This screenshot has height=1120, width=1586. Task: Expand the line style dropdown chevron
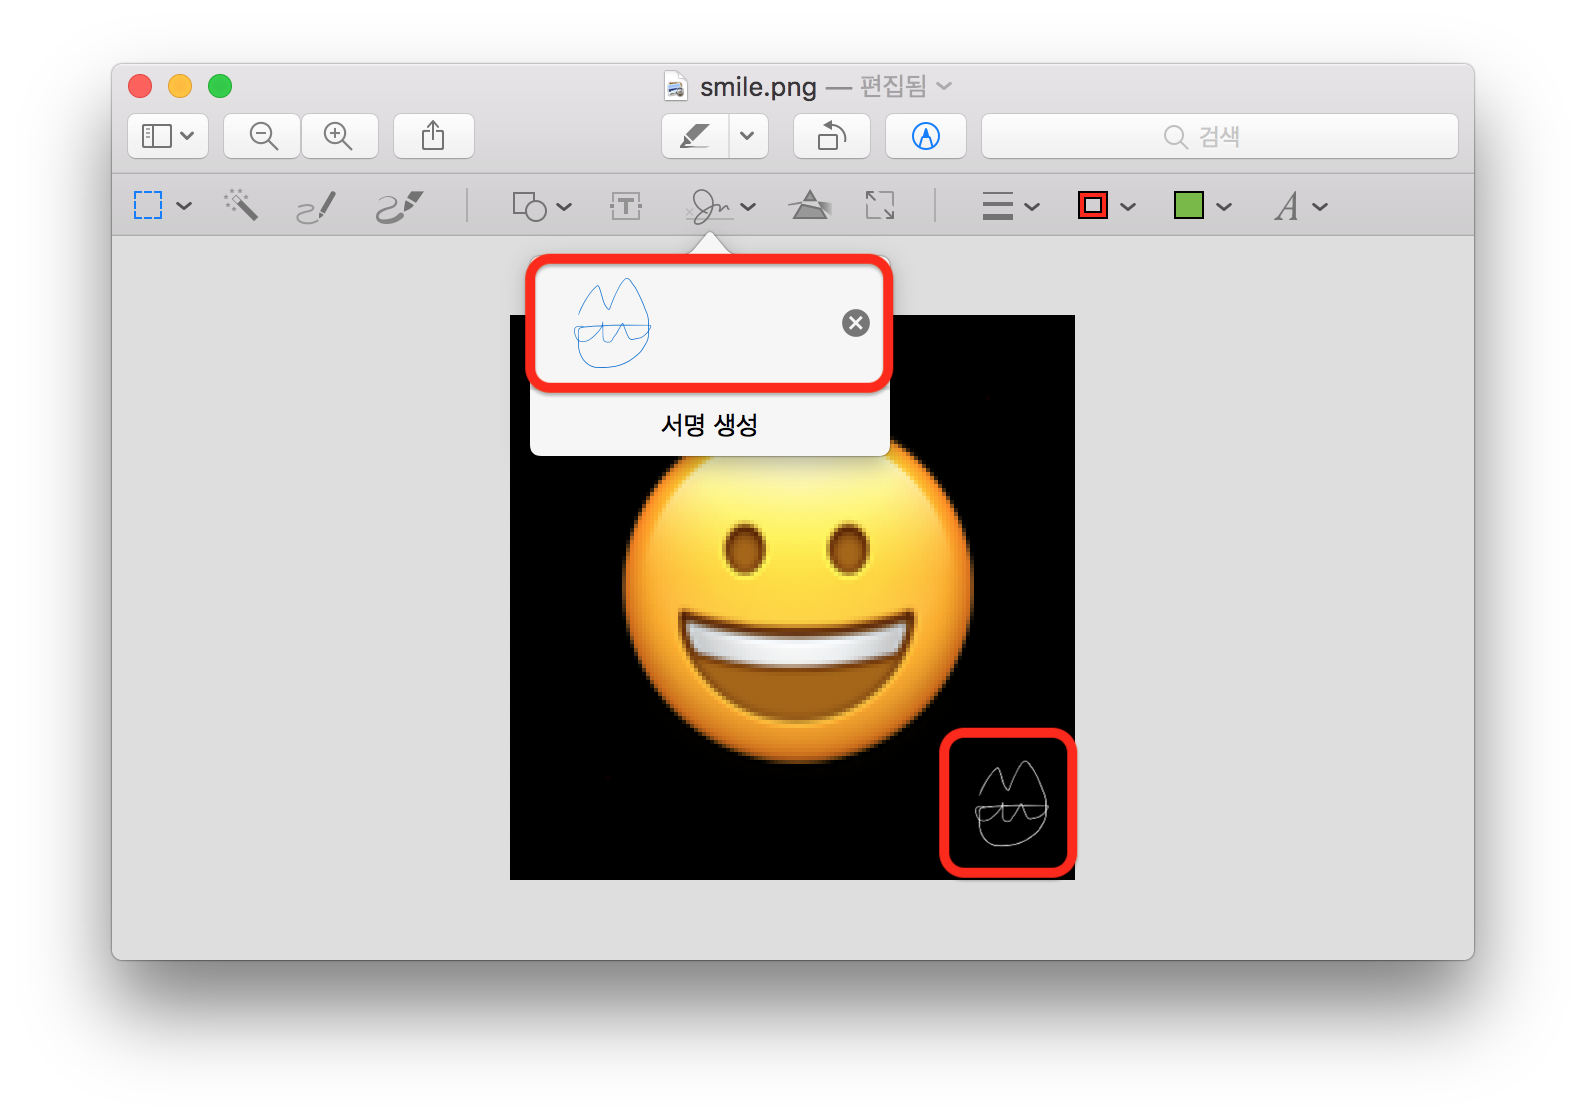click(1032, 207)
